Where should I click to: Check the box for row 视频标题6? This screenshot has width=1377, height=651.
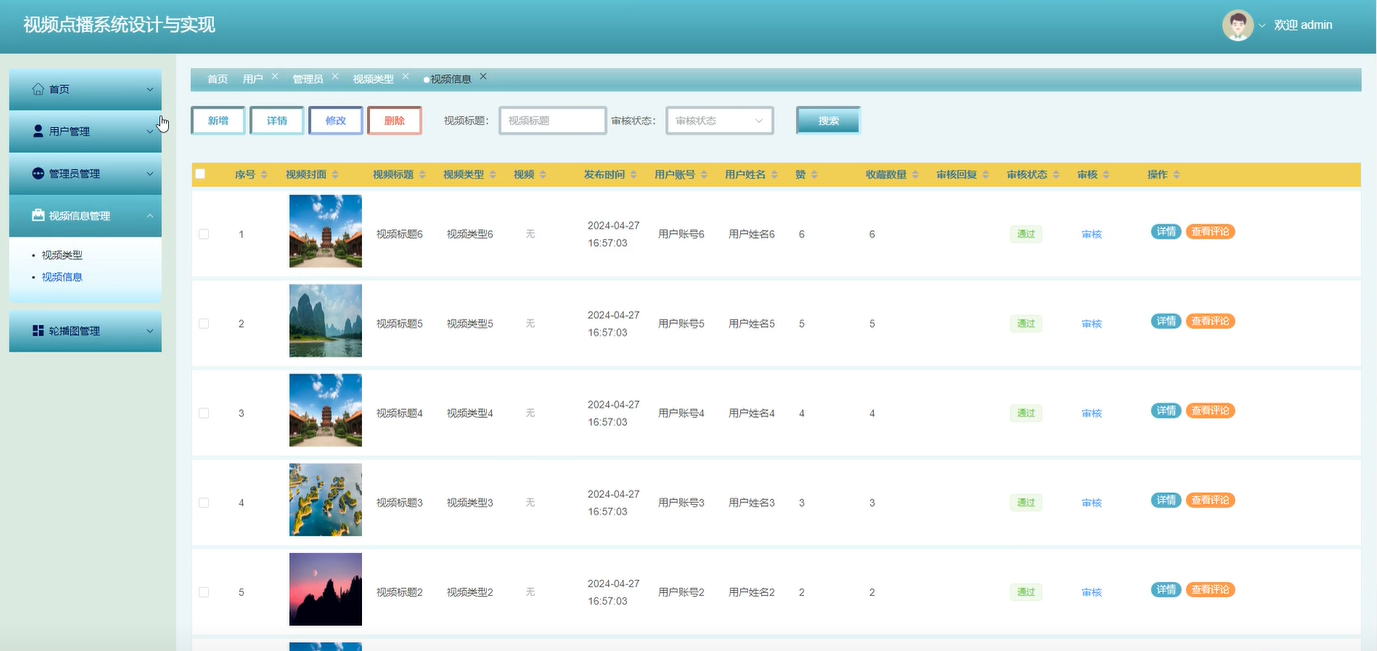(204, 234)
